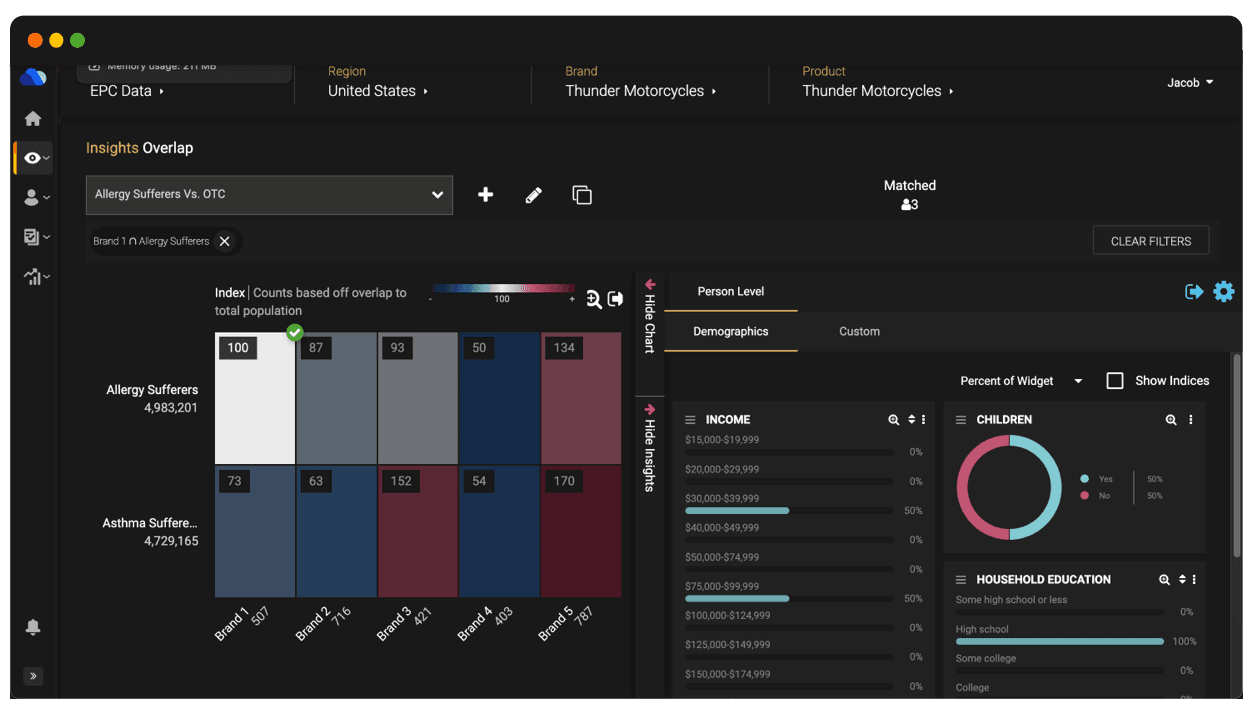Open notifications bell in sidebar
The height and width of the screenshot is (704, 1252).
[x=33, y=627]
